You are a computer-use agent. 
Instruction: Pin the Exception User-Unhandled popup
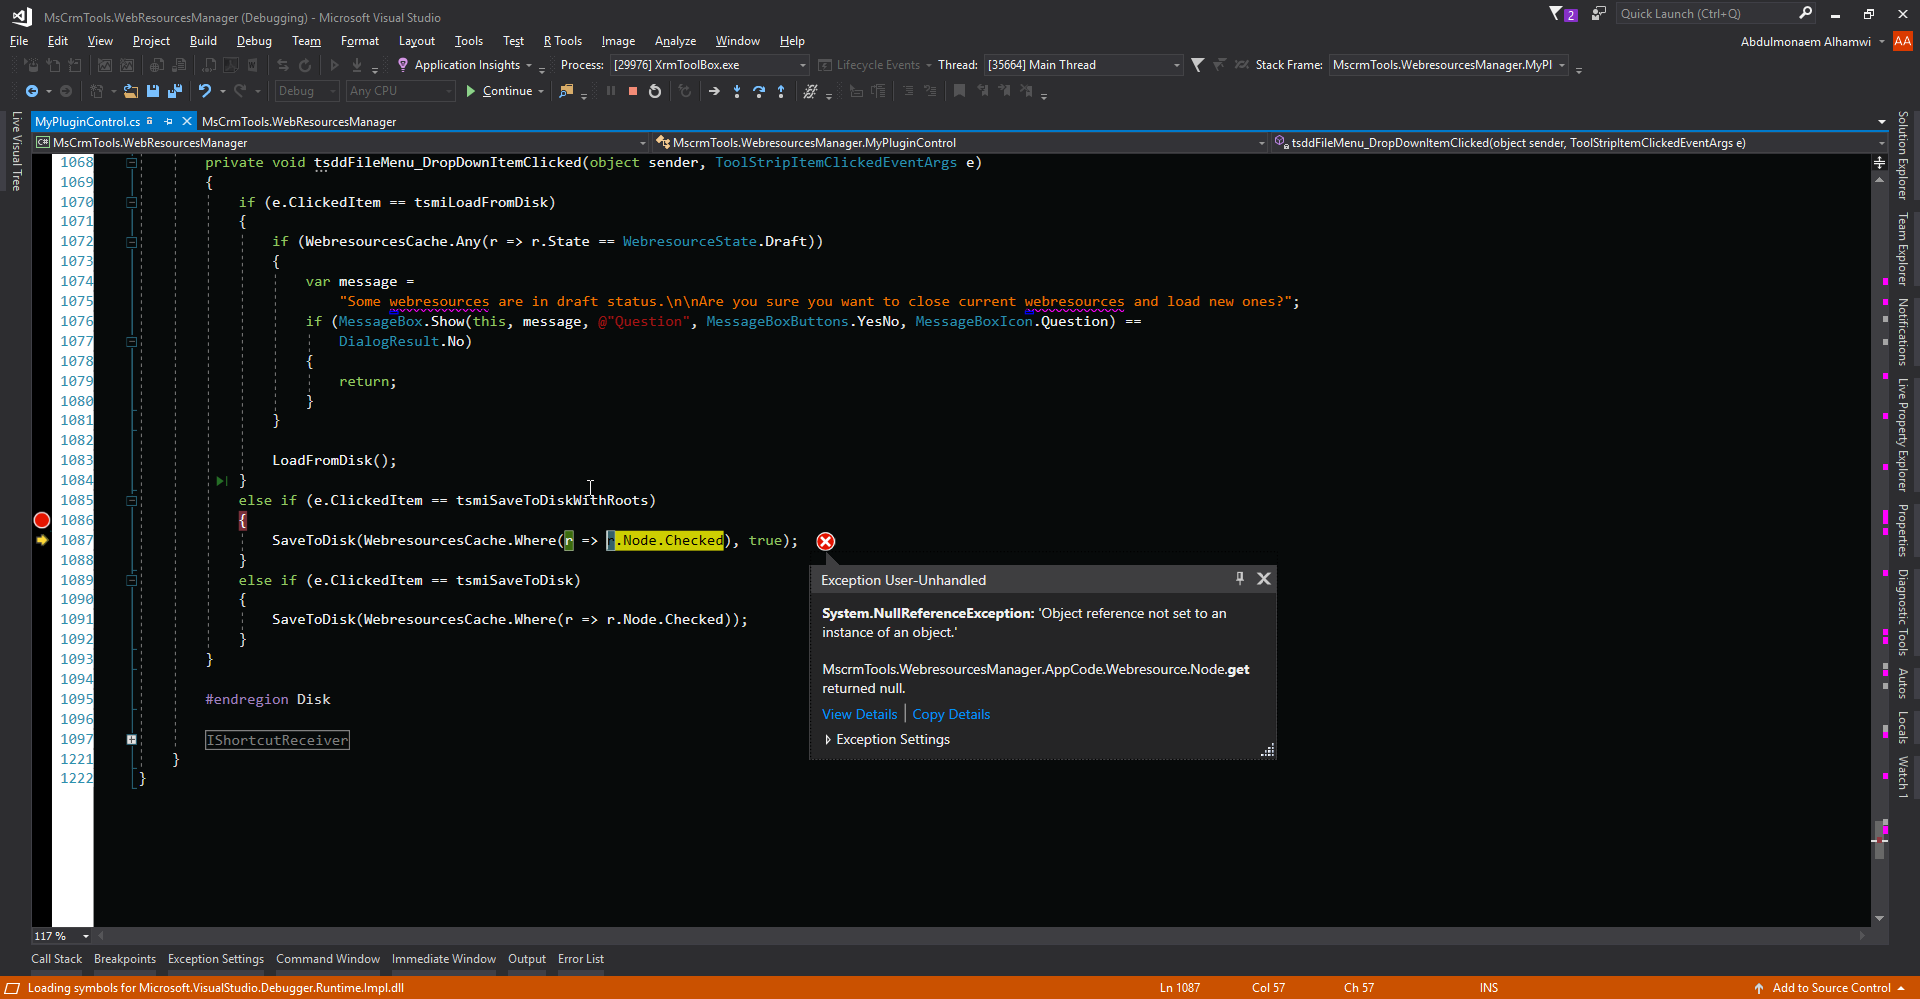tap(1239, 578)
